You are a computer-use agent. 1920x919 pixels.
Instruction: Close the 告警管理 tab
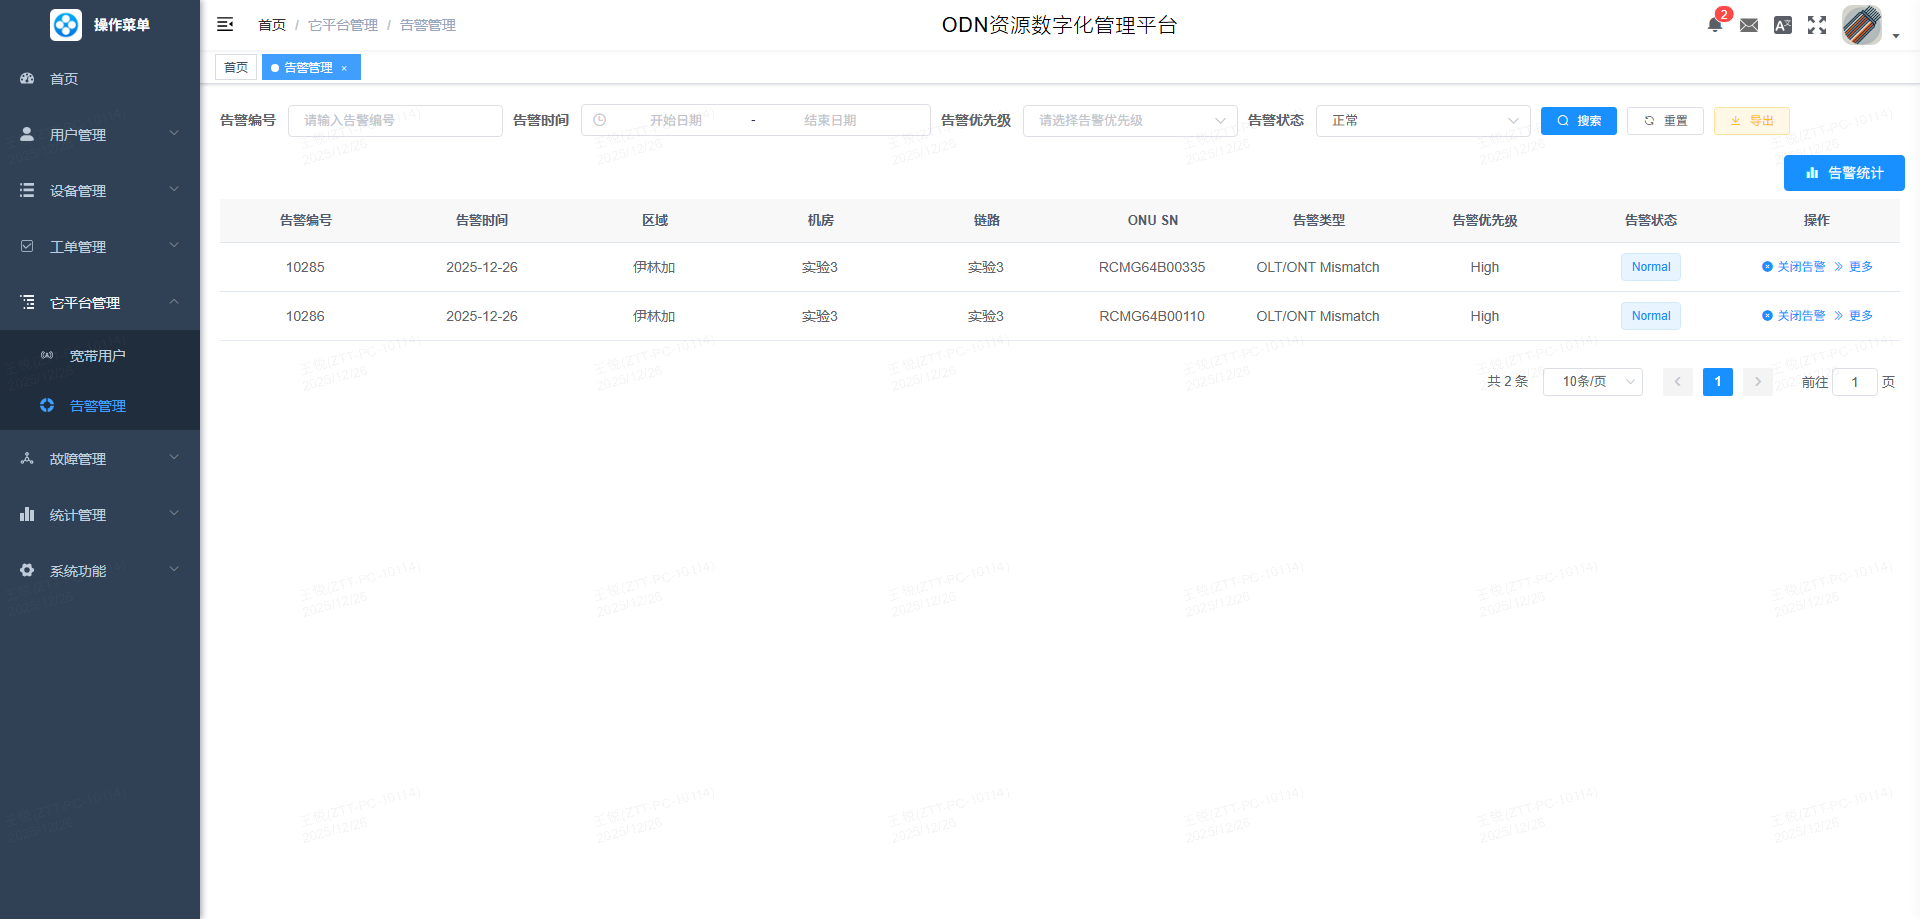(344, 68)
